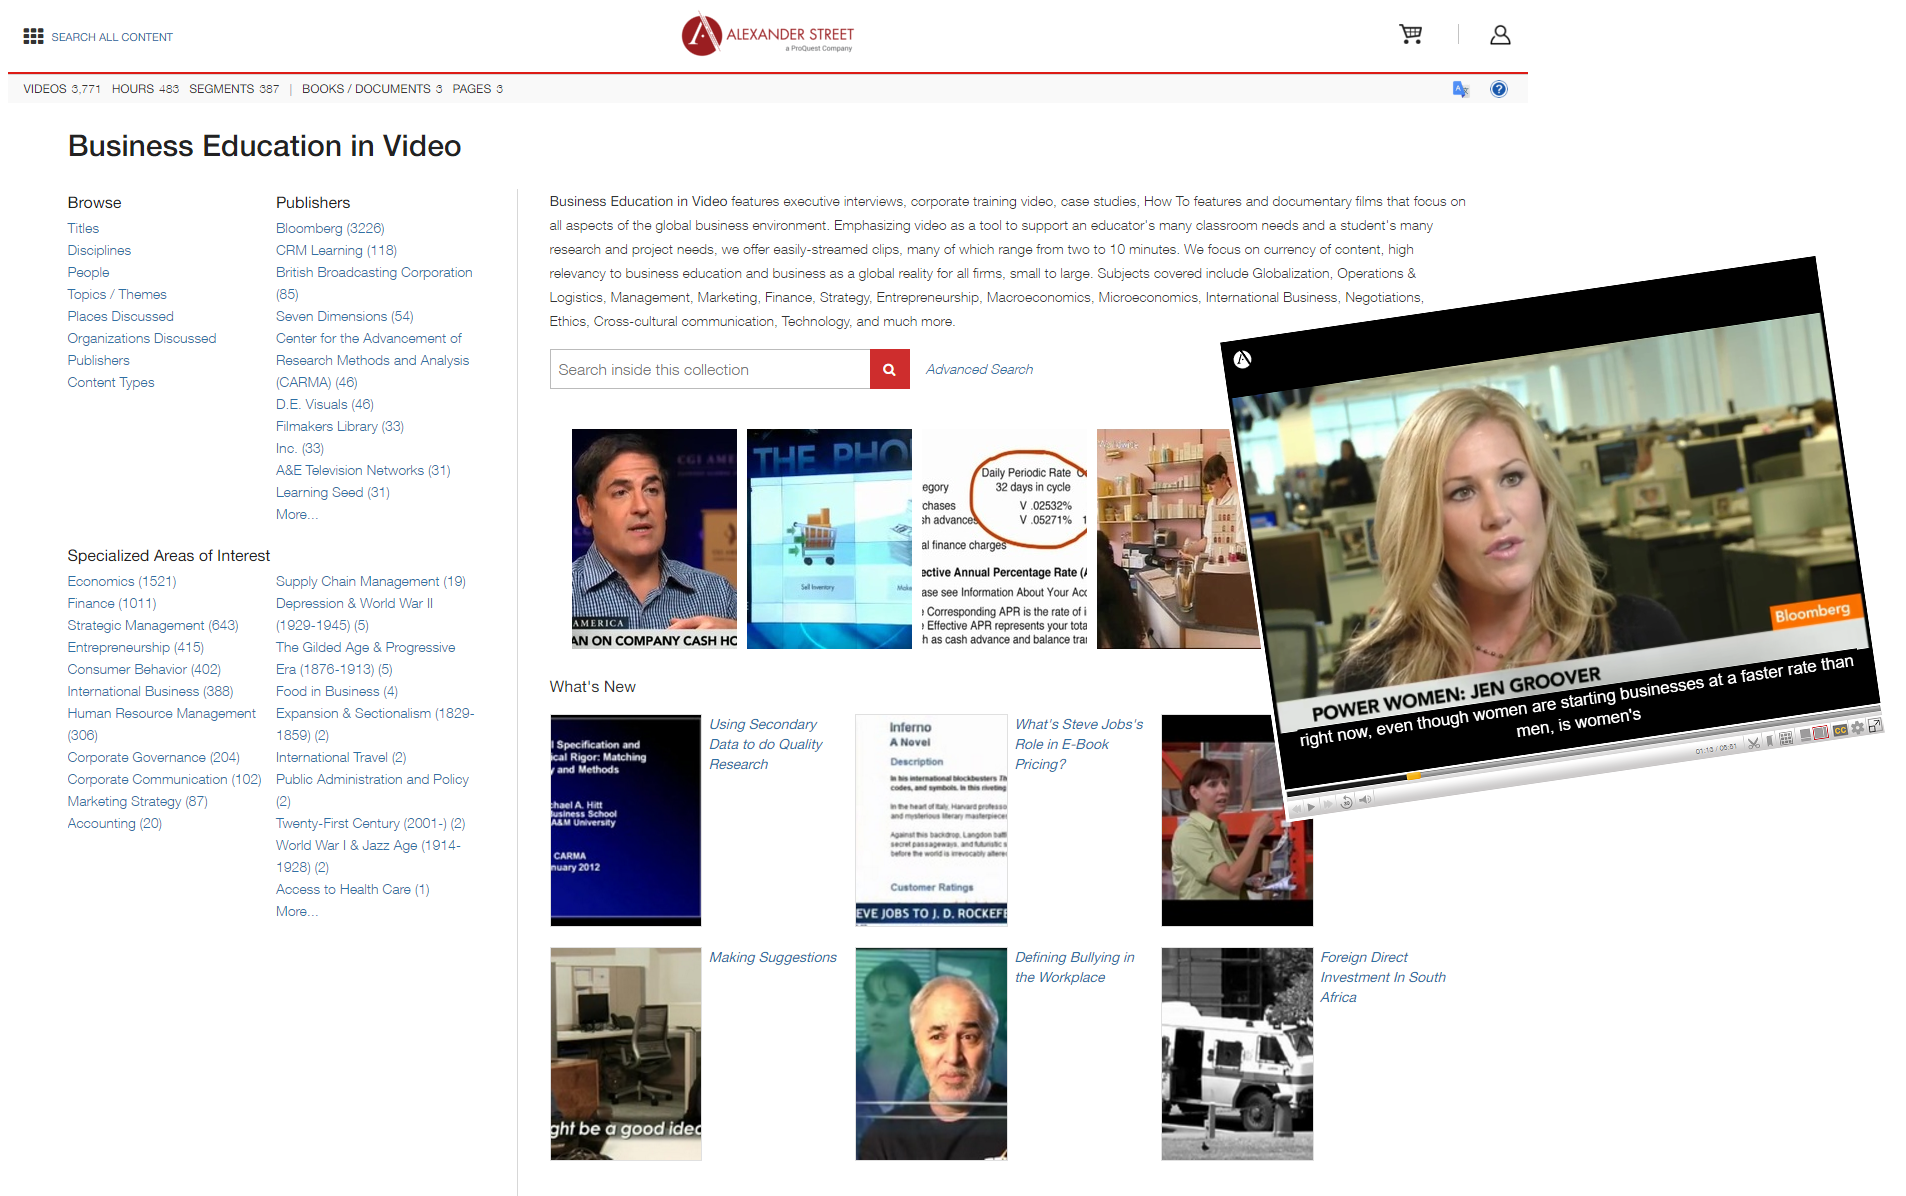Open Places Discussed browse link
This screenshot has width=1906, height=1196.
click(120, 316)
